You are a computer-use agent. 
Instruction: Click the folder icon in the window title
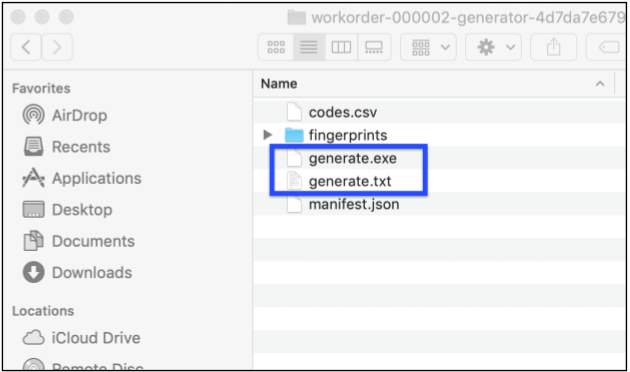pos(297,17)
